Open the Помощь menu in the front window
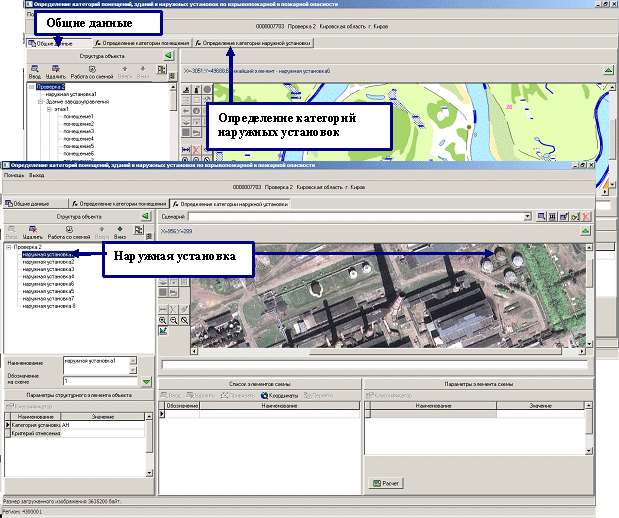This screenshot has width=619, height=518. (x=14, y=175)
